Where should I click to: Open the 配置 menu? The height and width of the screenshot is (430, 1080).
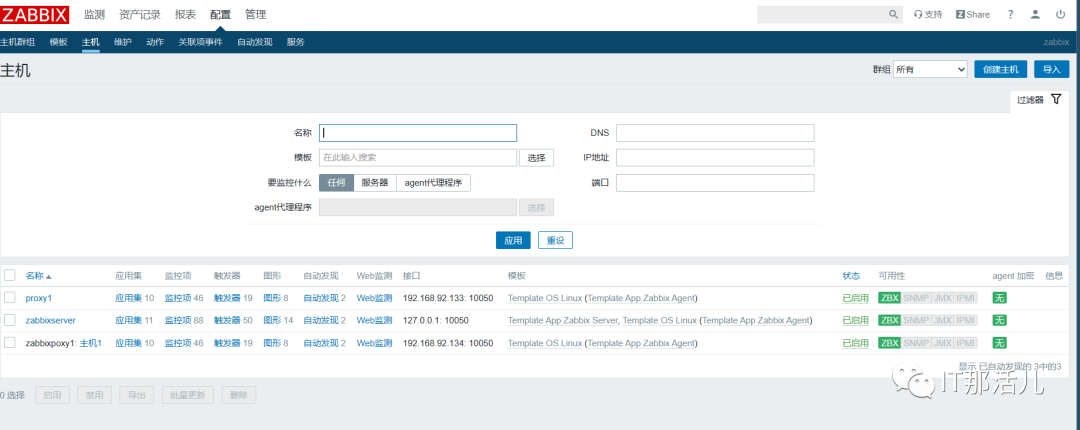(220, 14)
